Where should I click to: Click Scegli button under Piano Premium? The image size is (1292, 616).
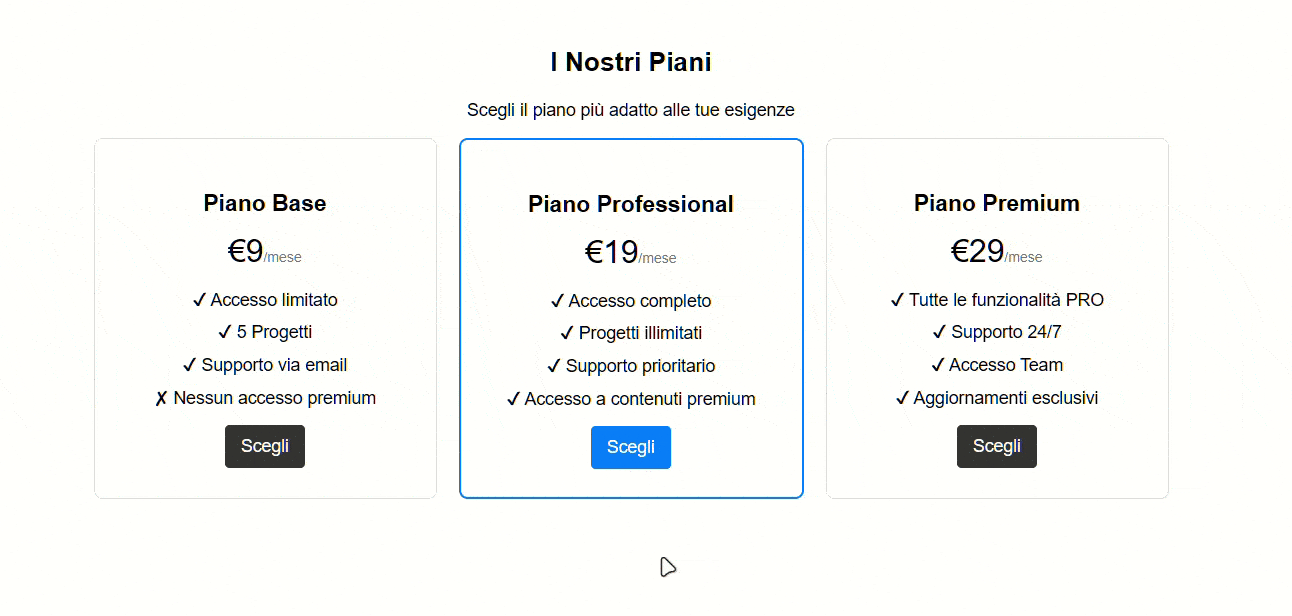(996, 446)
